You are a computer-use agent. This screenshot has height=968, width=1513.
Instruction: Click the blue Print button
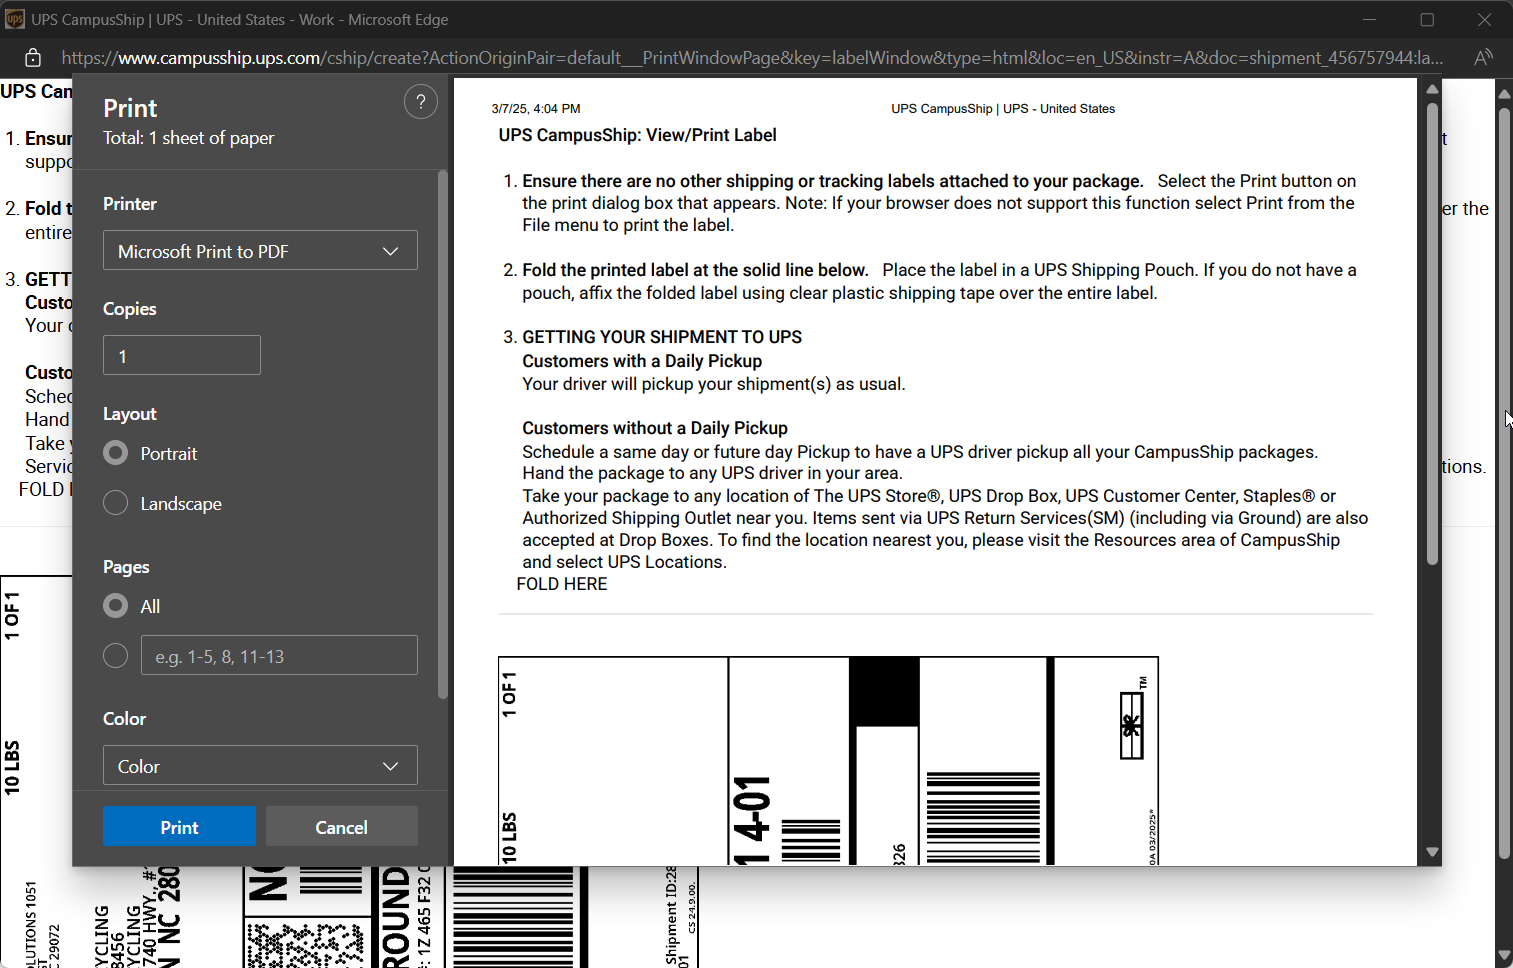coord(179,827)
